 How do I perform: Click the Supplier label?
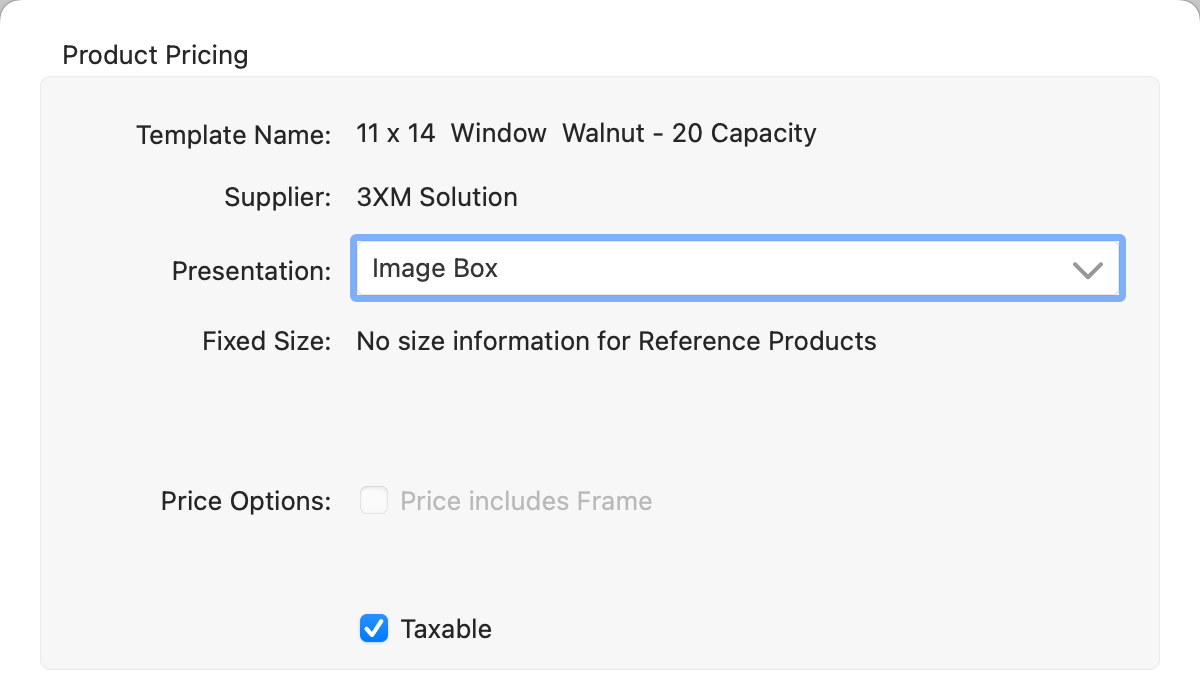pyautogui.click(x=277, y=197)
